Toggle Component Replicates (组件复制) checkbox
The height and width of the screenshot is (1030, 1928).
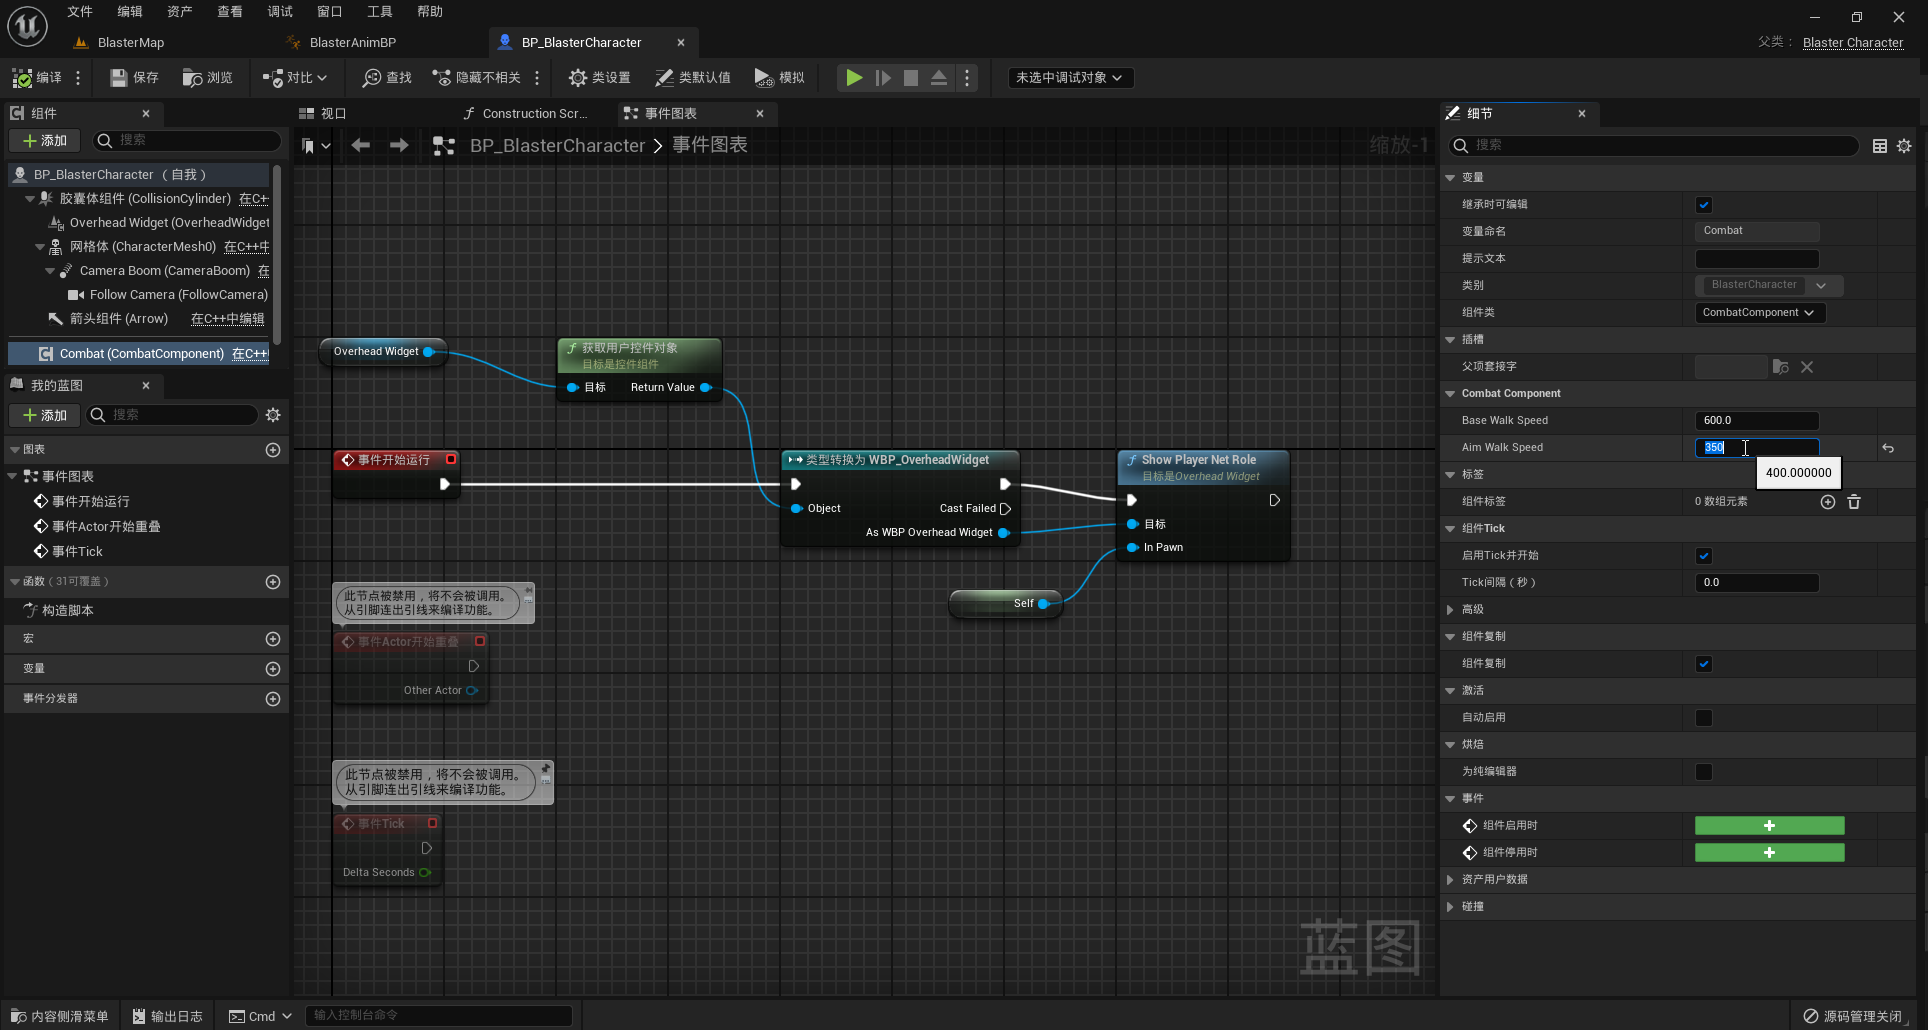pos(1704,664)
